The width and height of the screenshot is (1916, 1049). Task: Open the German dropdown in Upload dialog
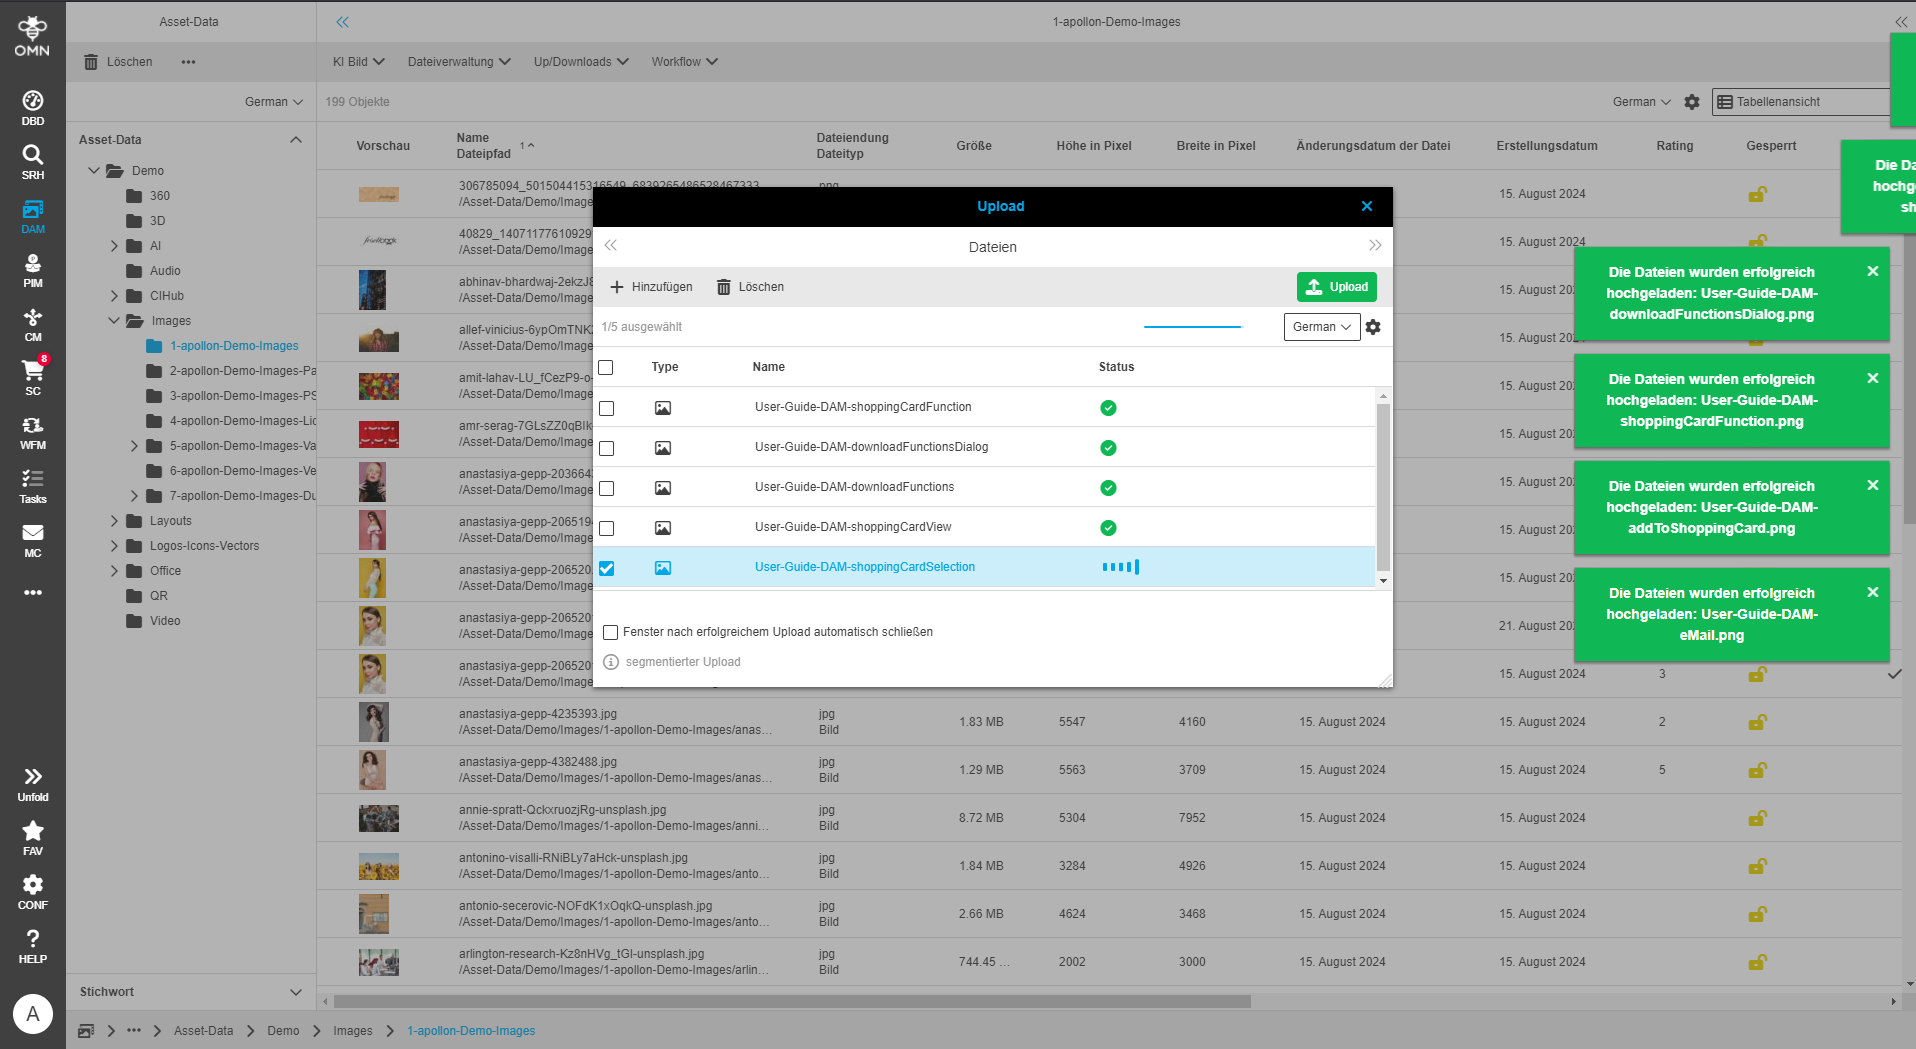click(x=1321, y=327)
